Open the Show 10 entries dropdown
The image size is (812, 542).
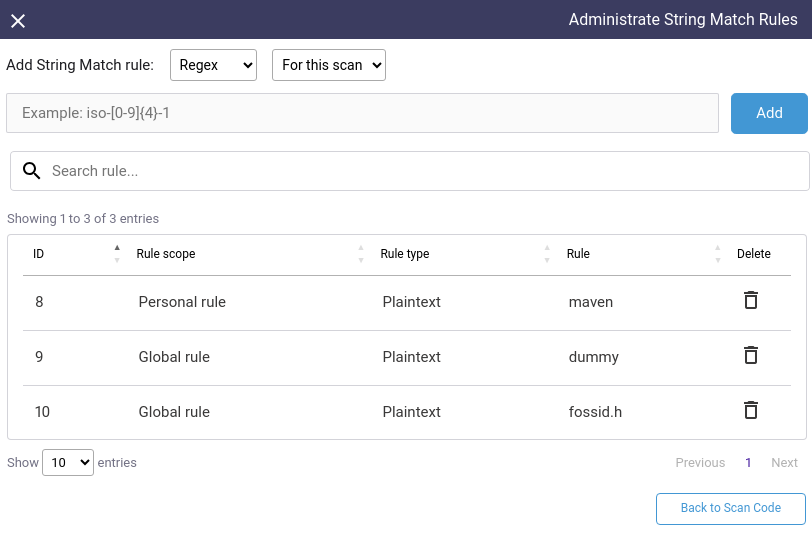click(x=68, y=462)
